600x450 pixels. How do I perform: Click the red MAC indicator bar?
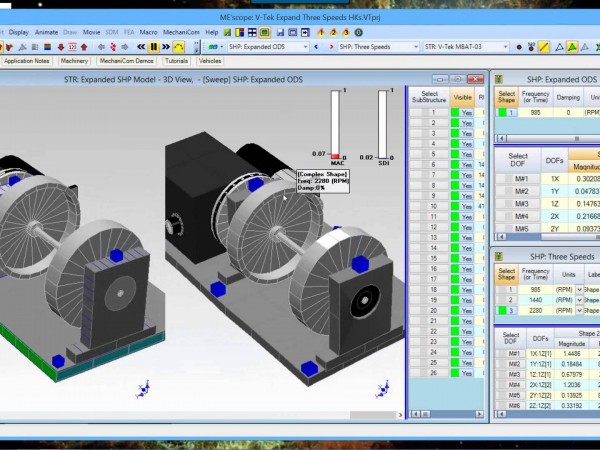[x=337, y=157]
